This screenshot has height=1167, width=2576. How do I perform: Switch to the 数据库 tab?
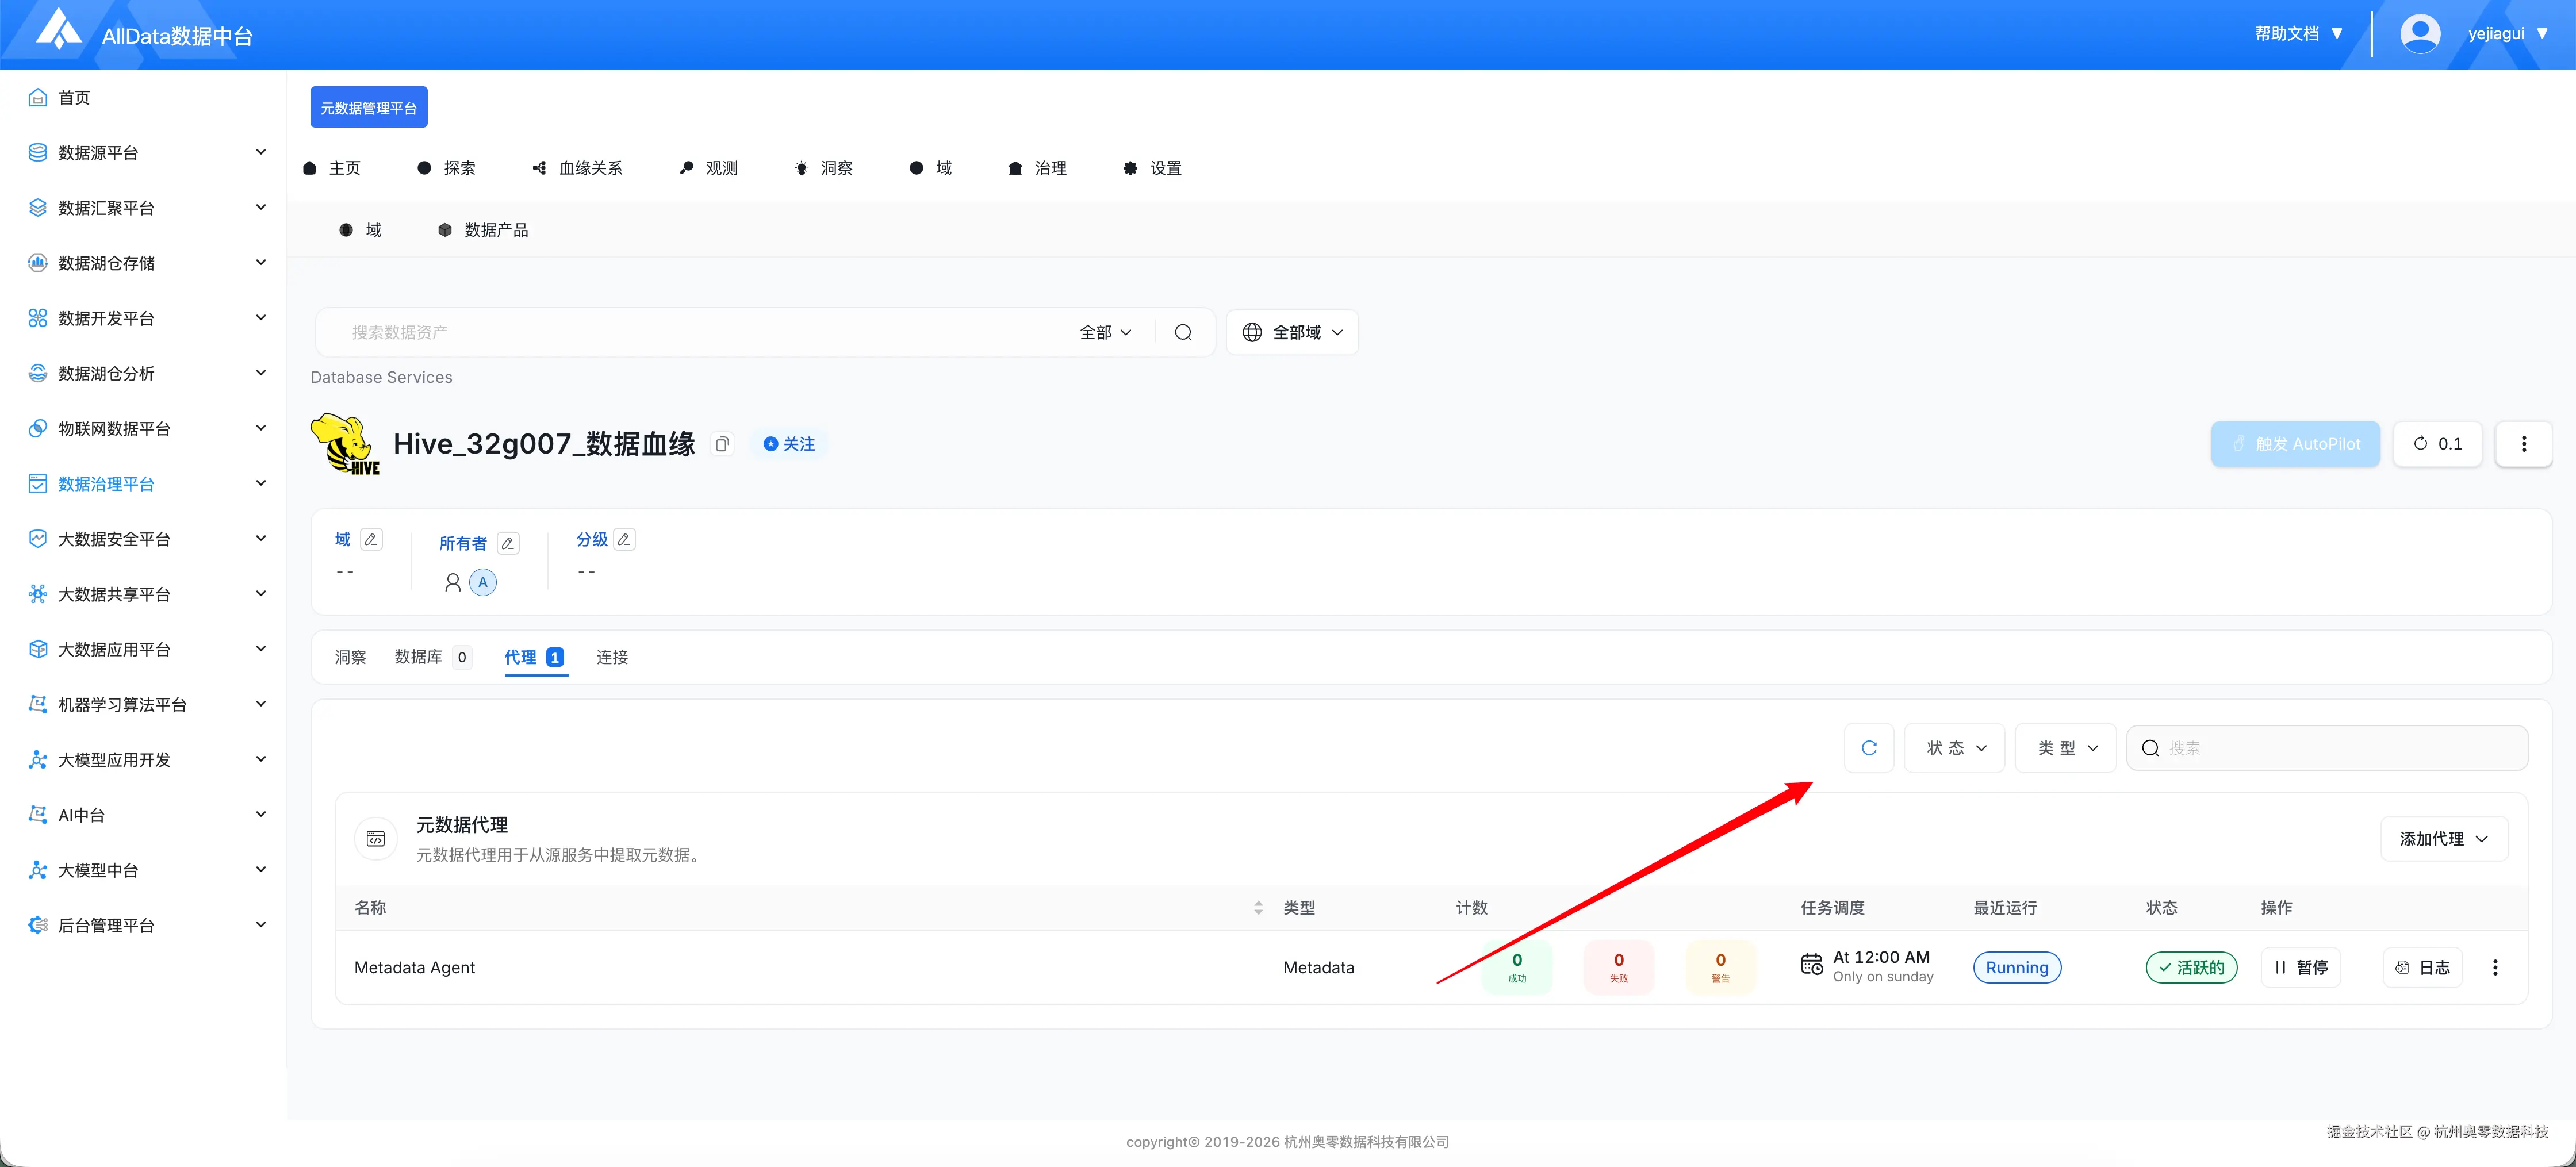(432, 657)
